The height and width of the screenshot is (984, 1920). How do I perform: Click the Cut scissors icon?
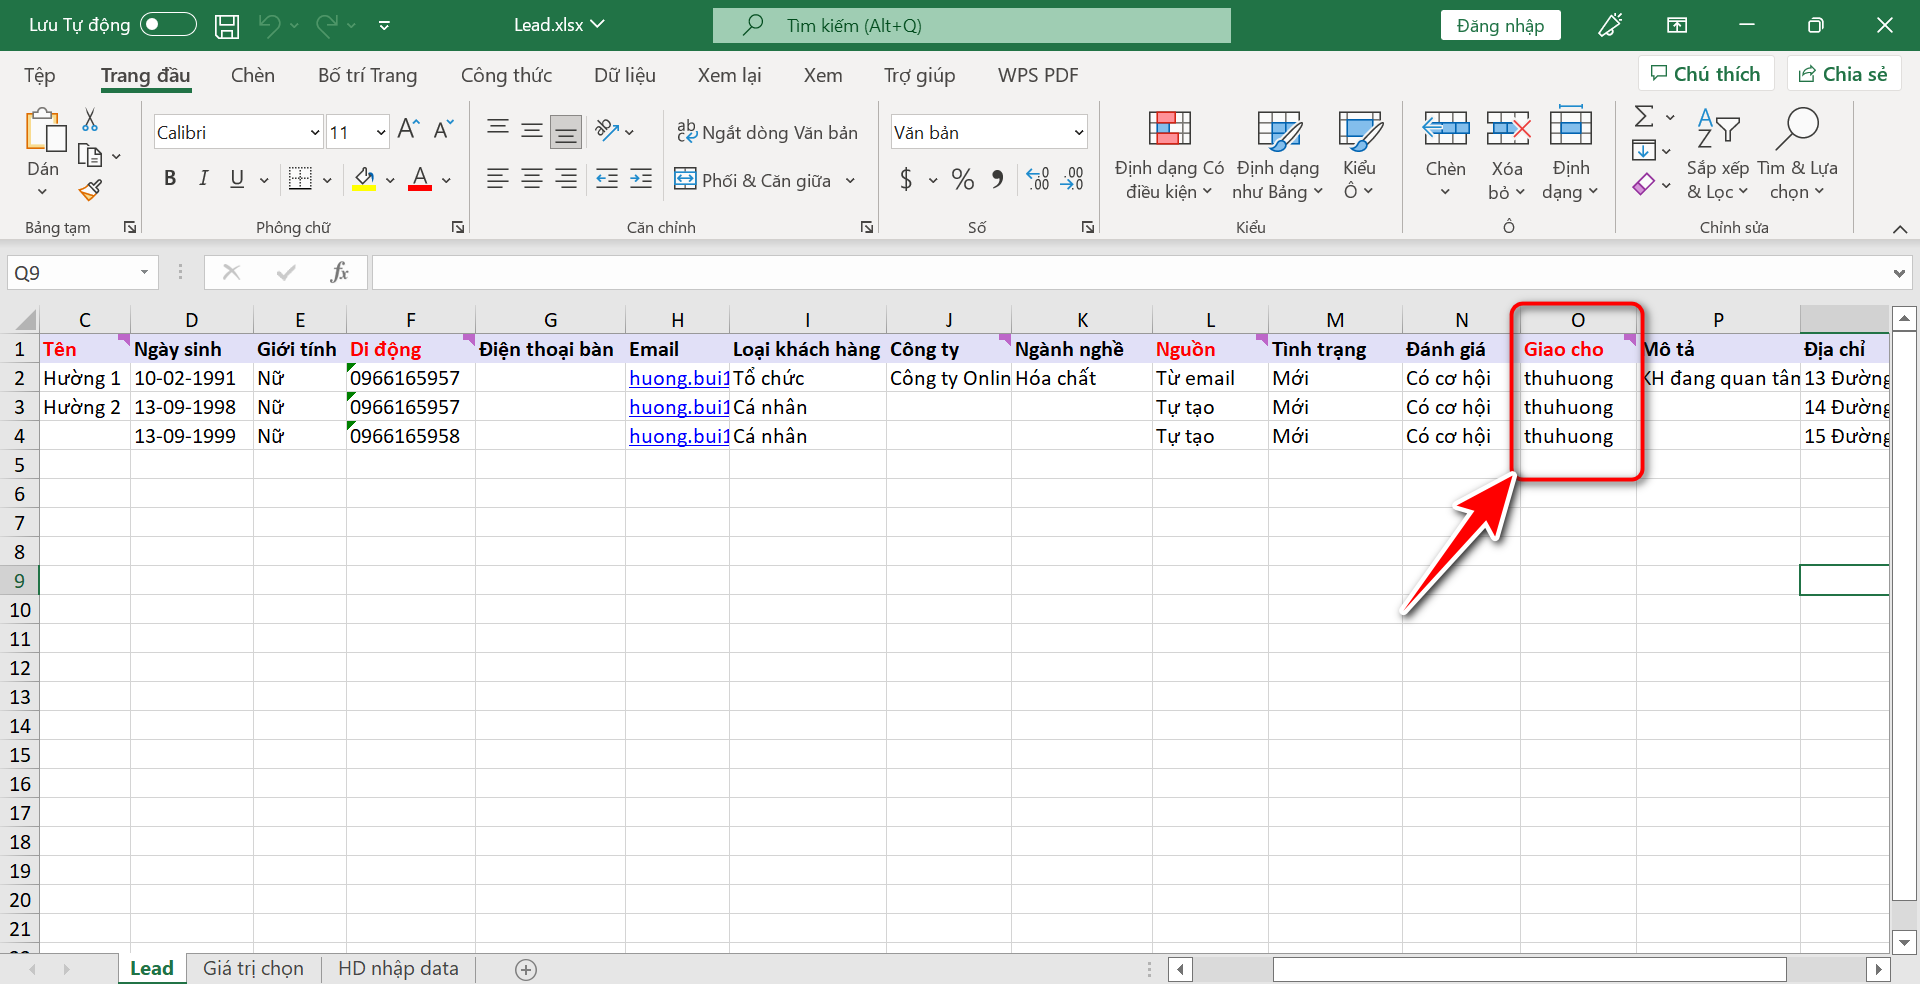(x=90, y=120)
